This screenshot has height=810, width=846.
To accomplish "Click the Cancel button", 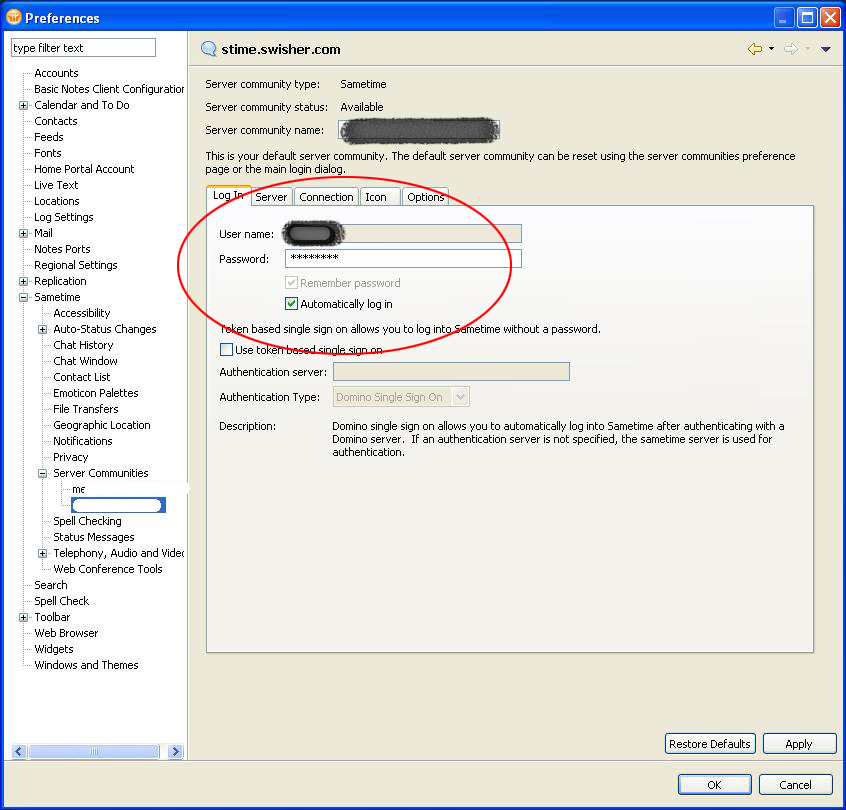I will (795, 785).
